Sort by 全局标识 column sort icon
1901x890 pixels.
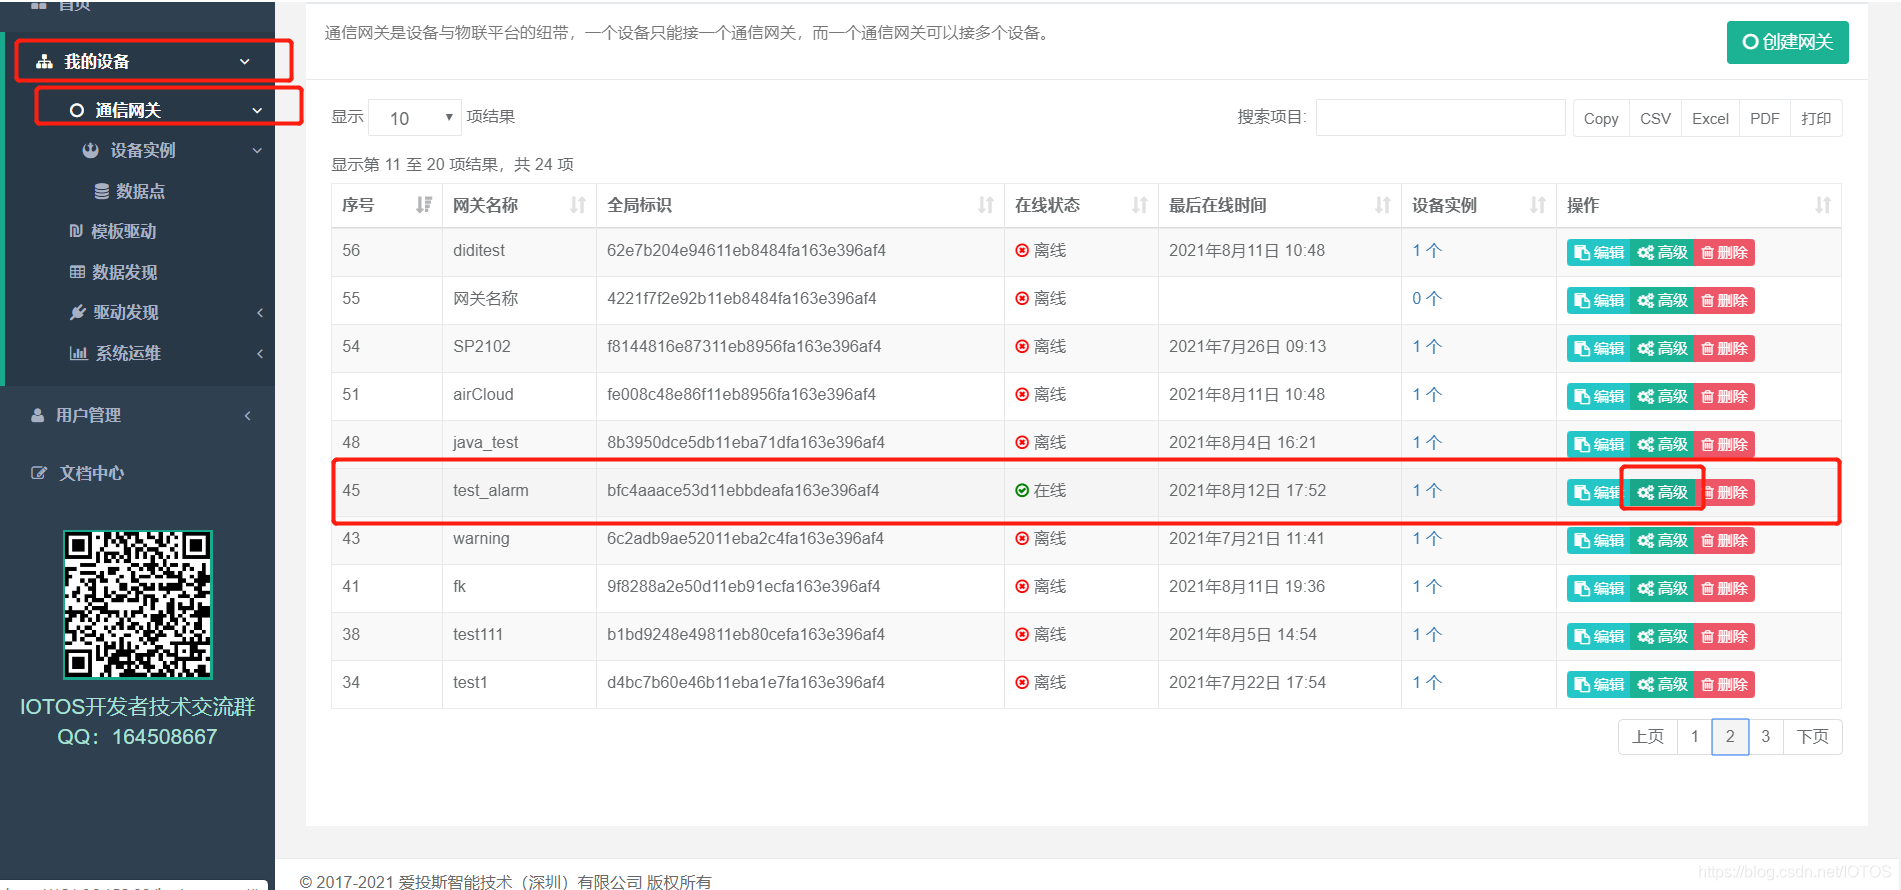click(986, 205)
